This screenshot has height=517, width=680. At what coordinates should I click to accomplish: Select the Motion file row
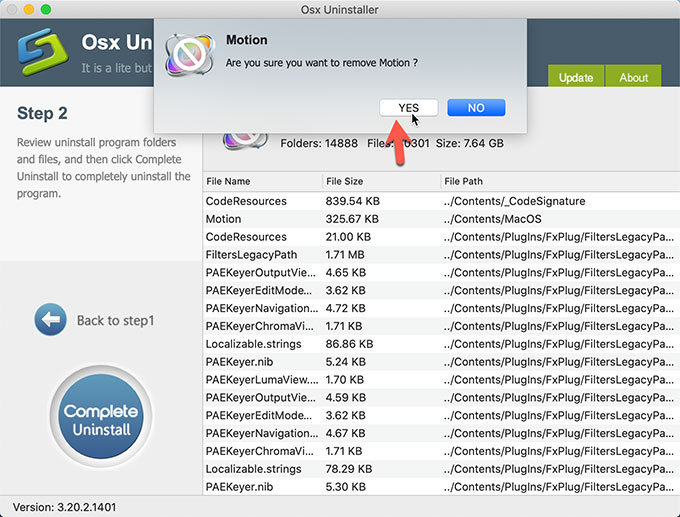pos(441,219)
